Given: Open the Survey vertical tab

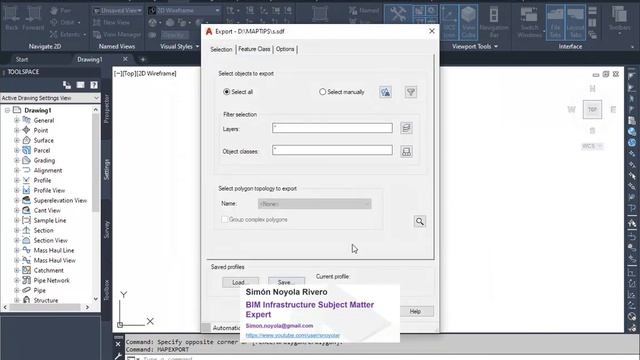Looking at the screenshot, I should [107, 229].
